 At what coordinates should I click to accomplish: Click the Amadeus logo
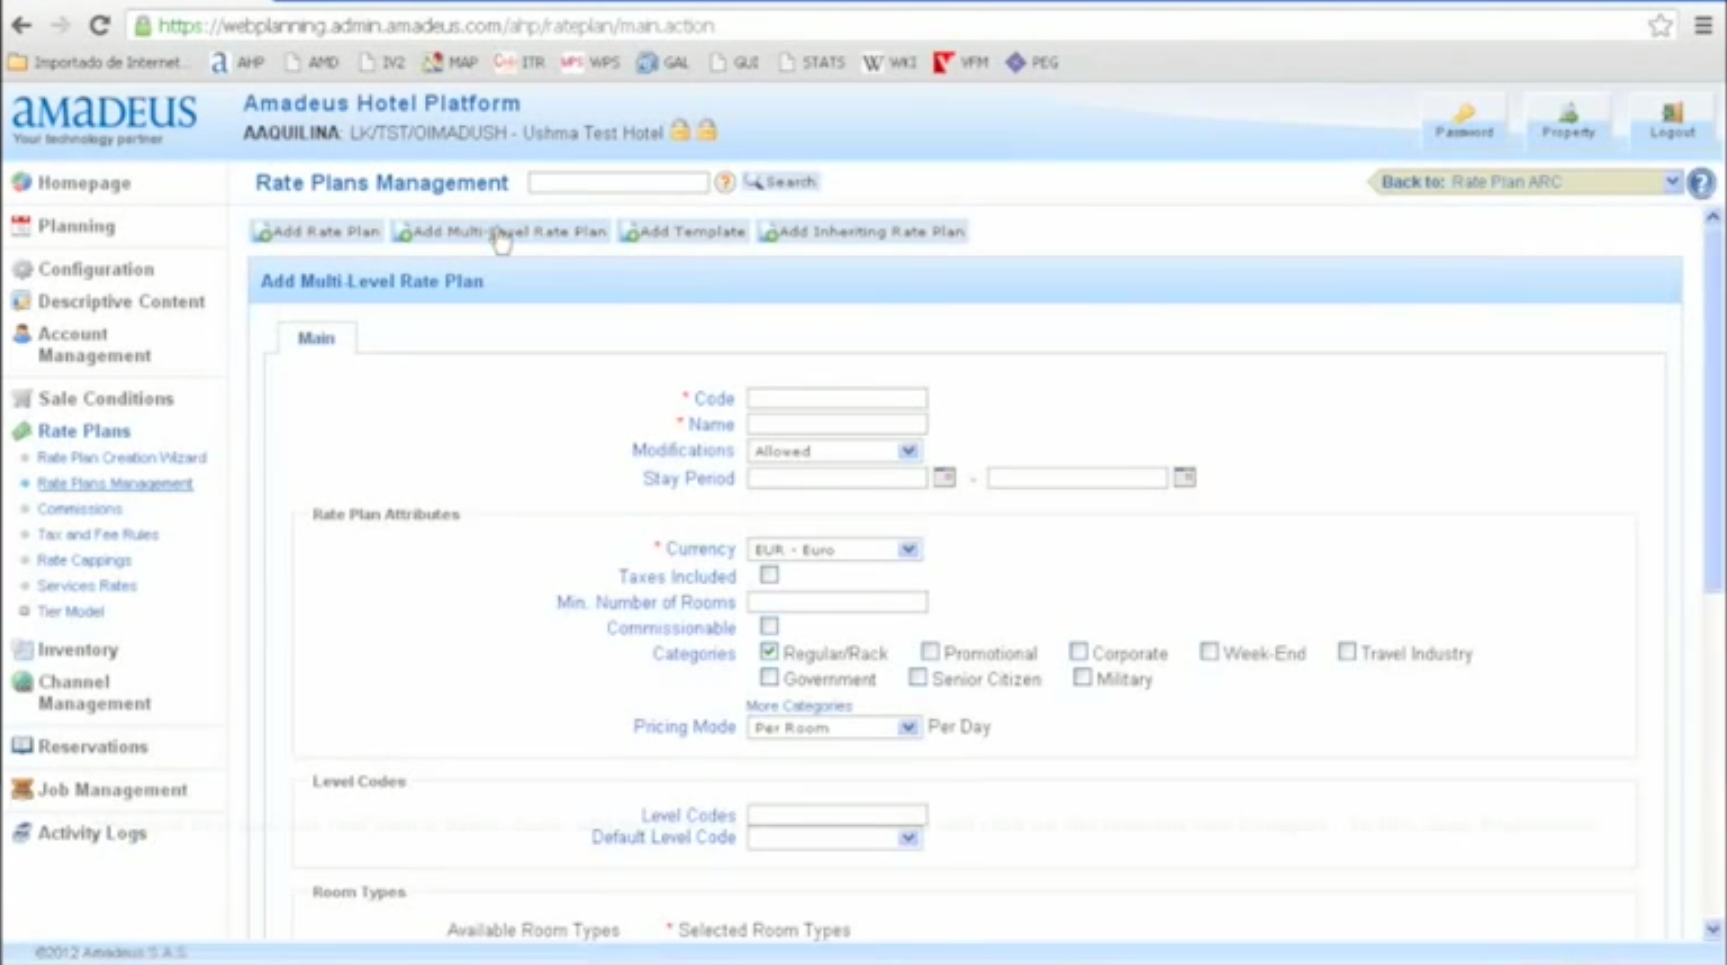[x=104, y=119]
